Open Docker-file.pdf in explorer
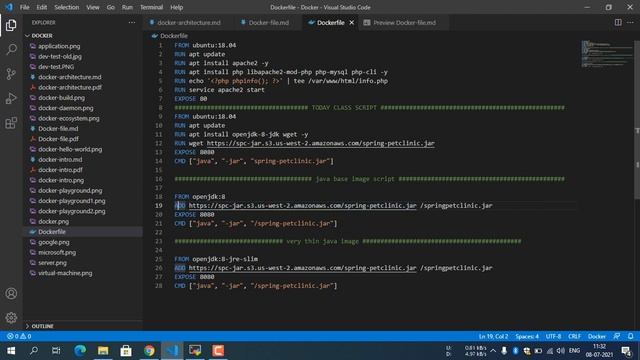Image resolution: width=640 pixels, height=360 pixels. click(58, 139)
